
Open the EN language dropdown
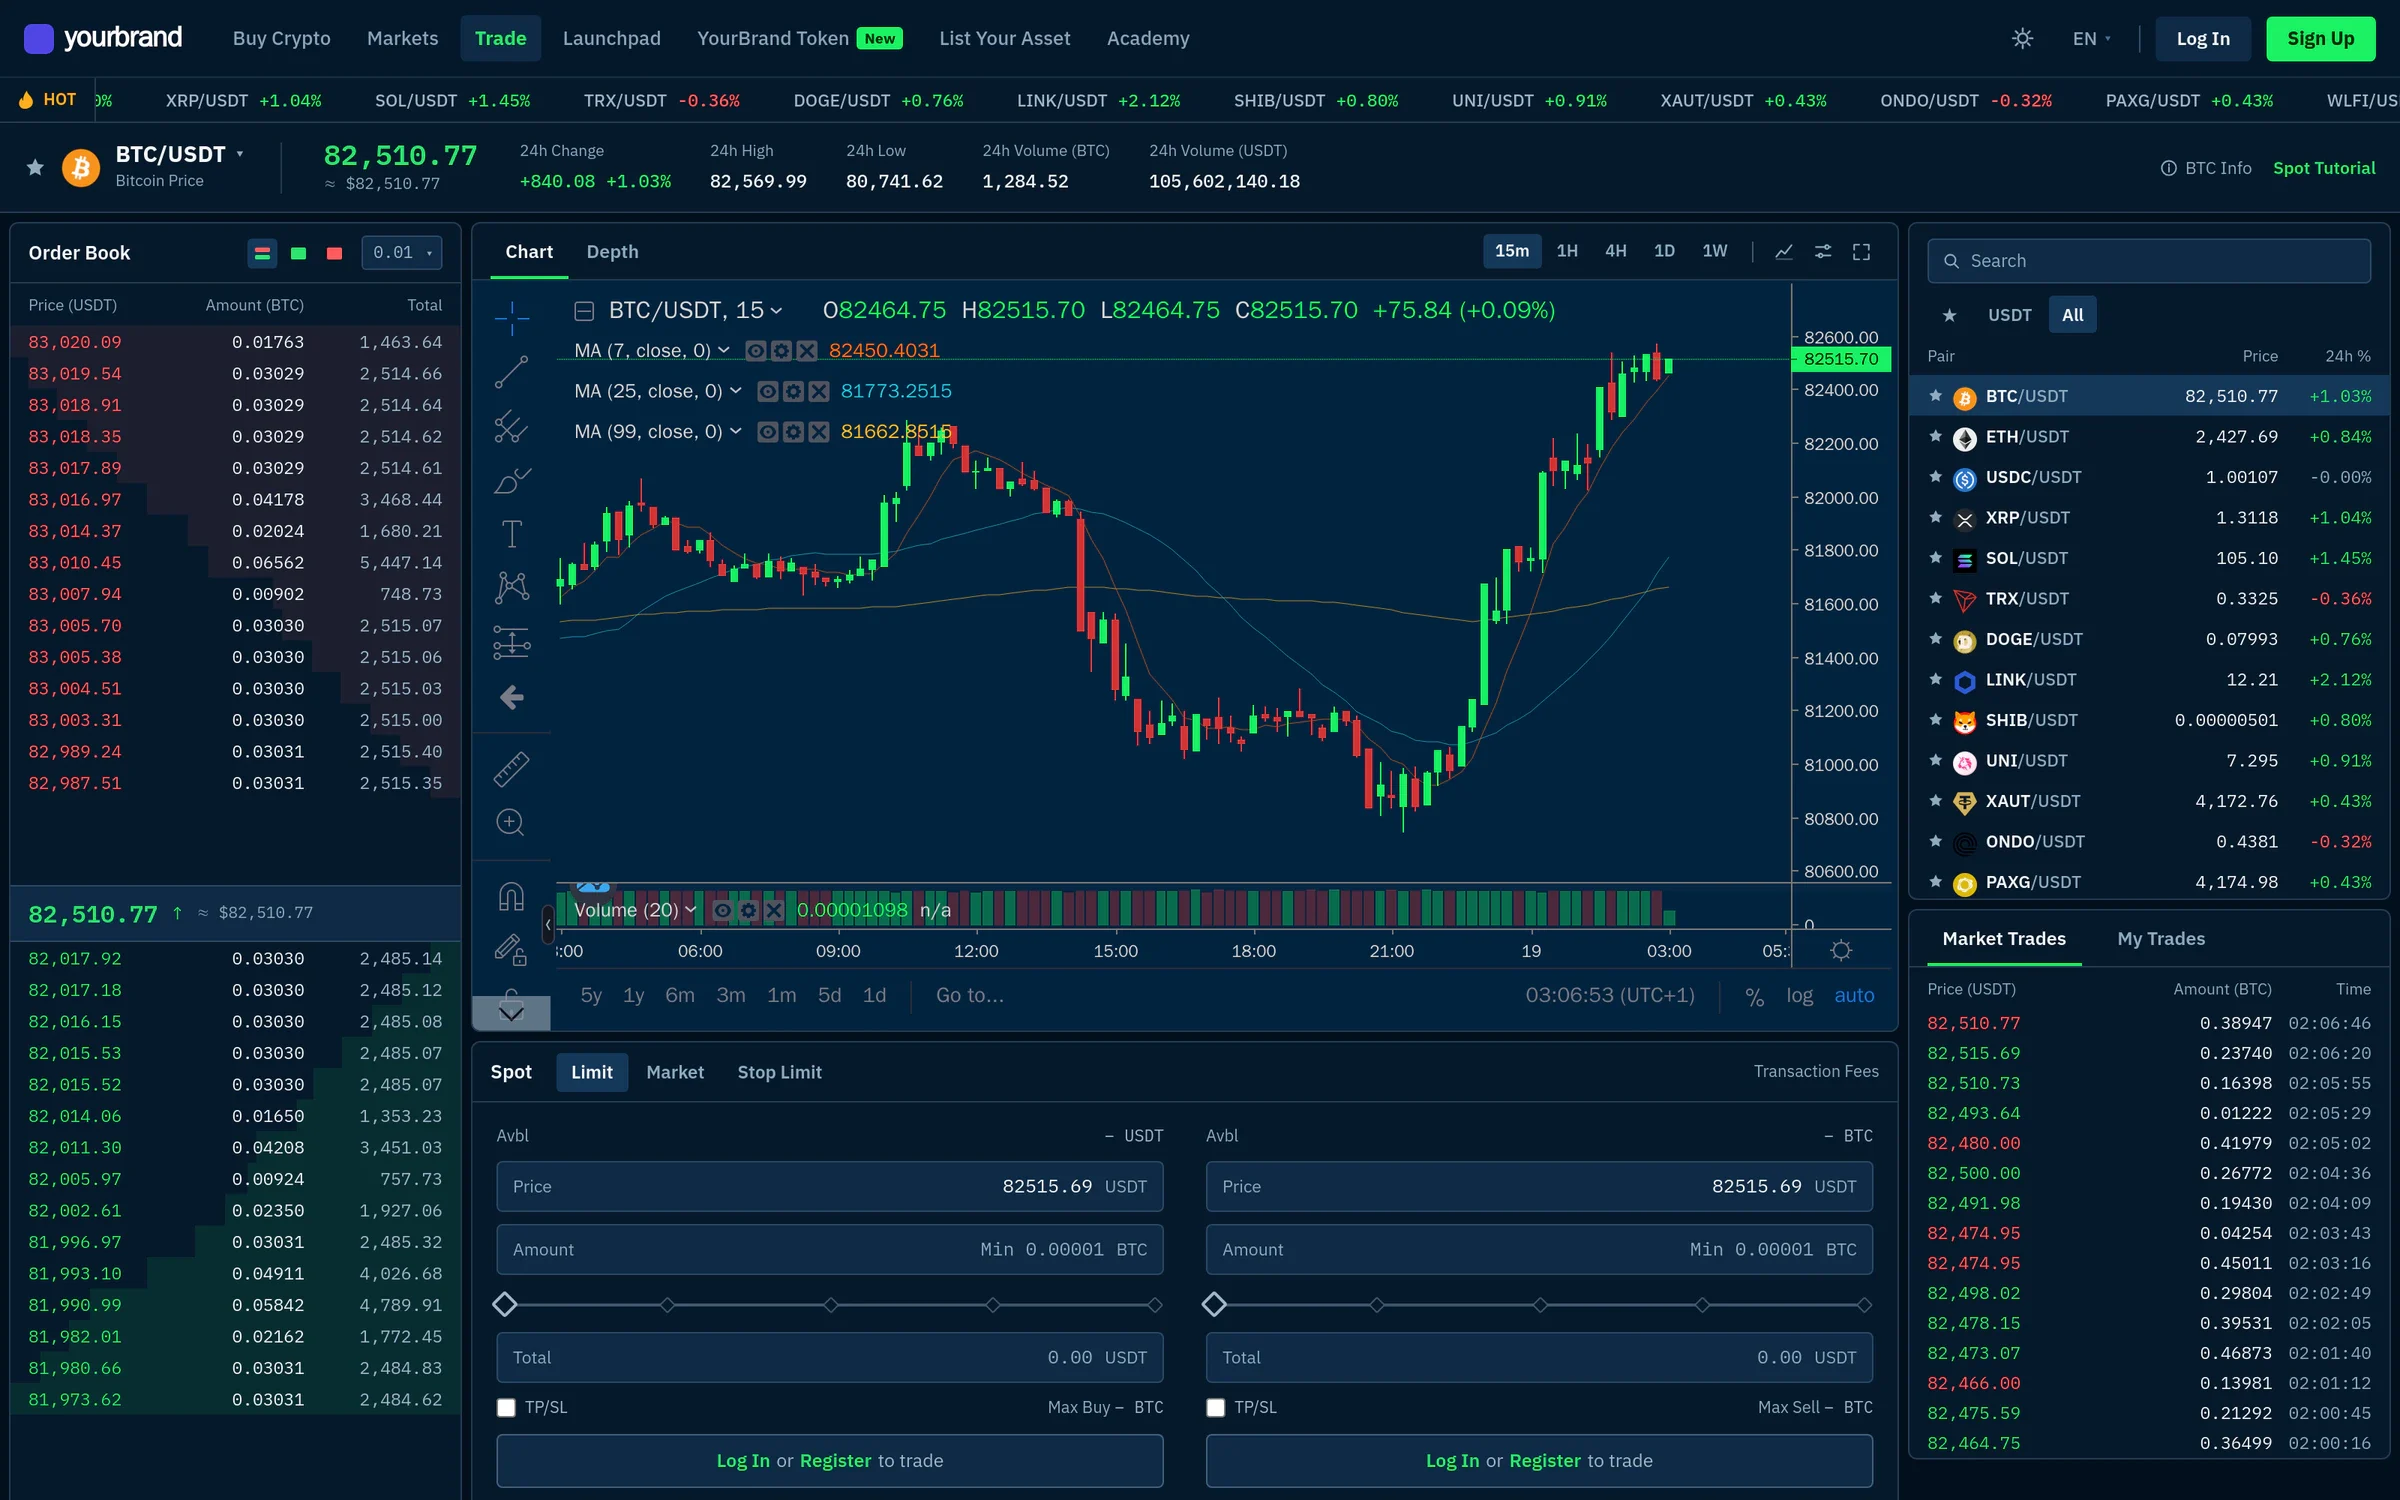point(2091,38)
